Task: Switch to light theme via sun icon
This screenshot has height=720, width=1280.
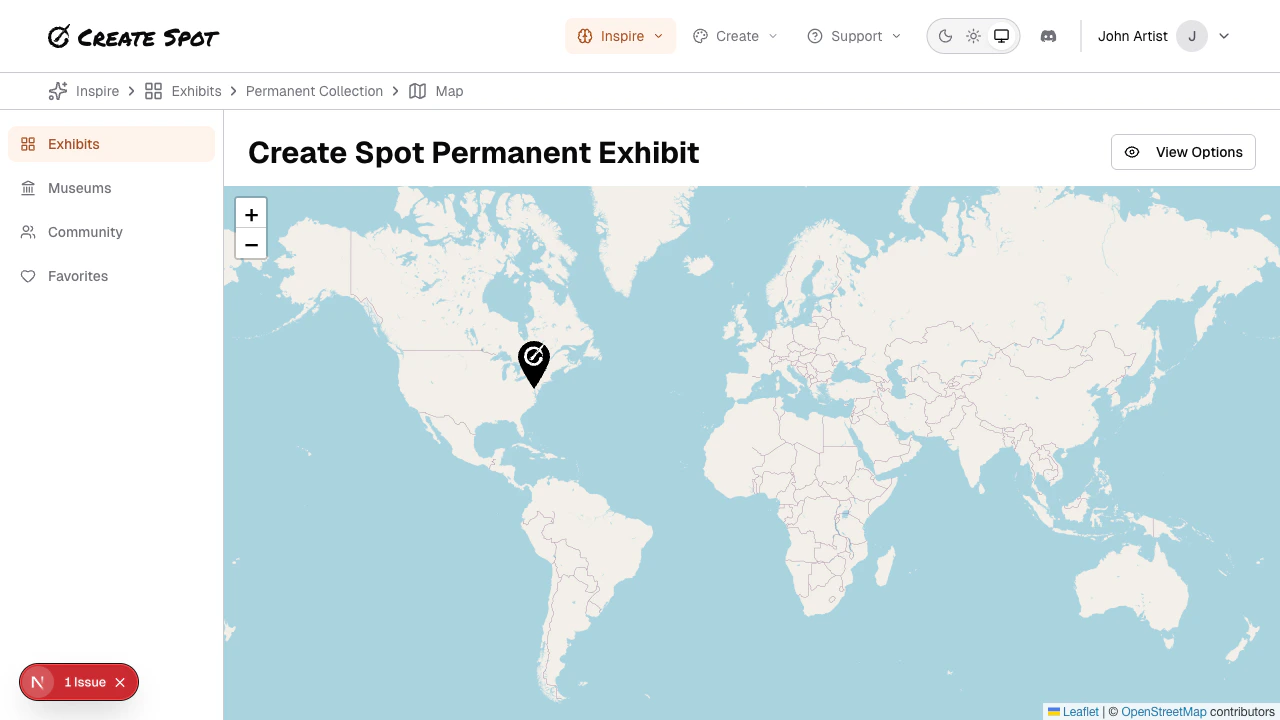Action: pos(973,35)
